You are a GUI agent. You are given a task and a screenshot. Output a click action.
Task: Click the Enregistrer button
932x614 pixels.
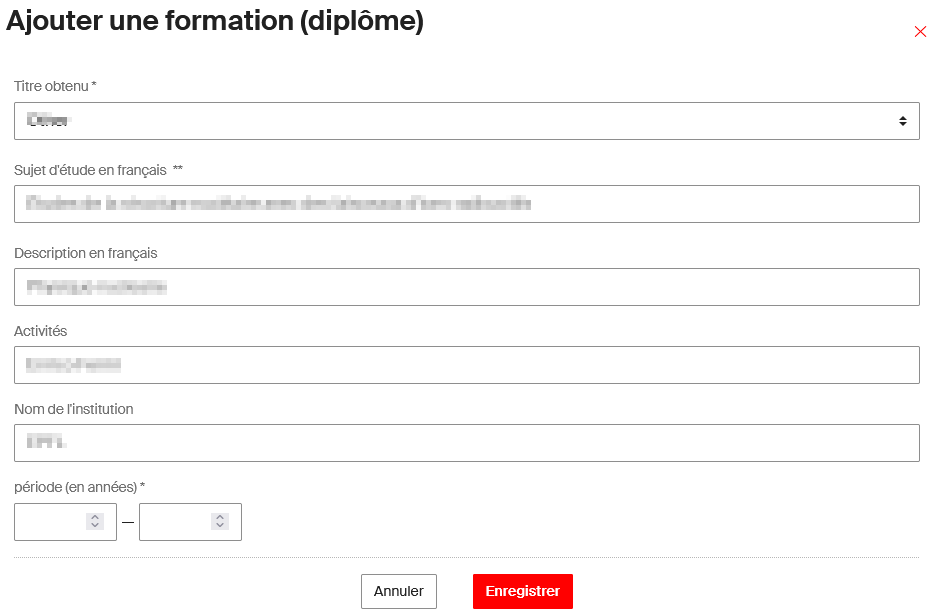pyautogui.click(x=522, y=591)
